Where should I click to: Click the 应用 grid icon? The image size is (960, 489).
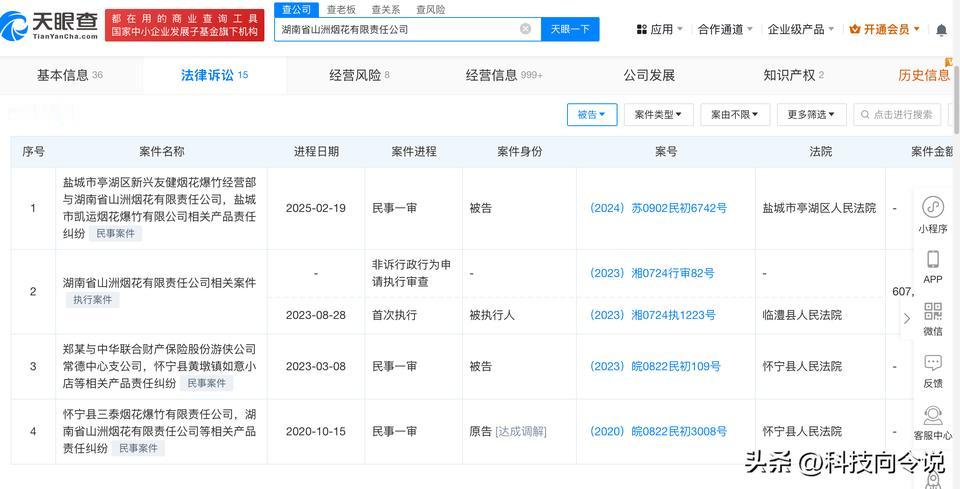642,29
